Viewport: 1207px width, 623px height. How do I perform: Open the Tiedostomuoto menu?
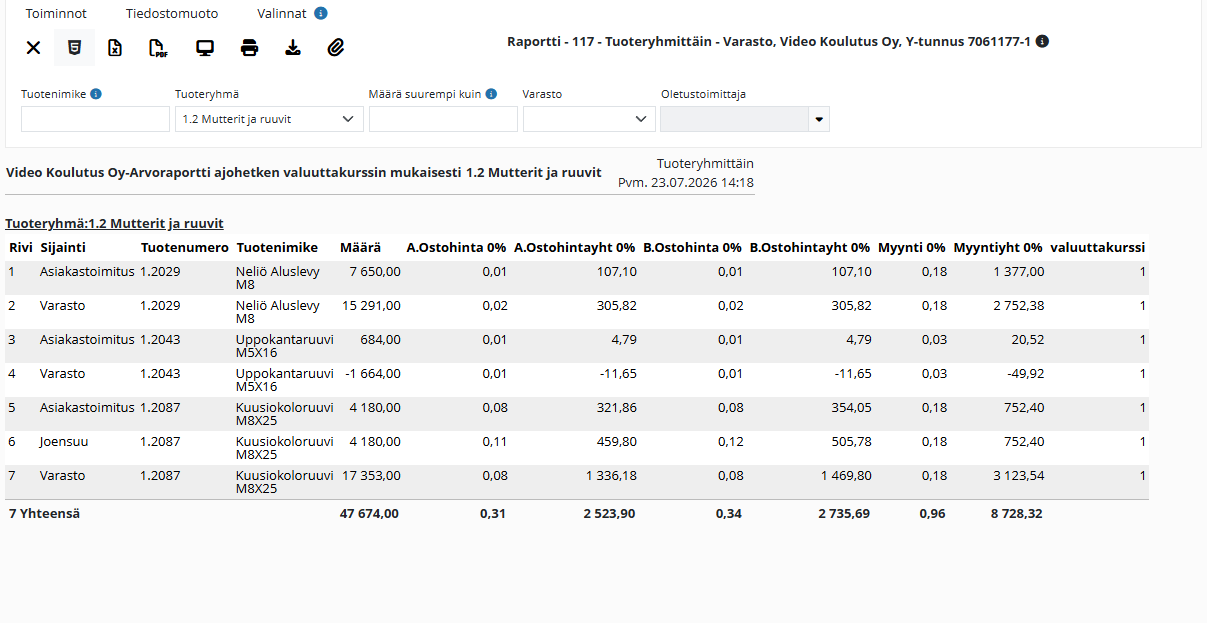click(172, 14)
